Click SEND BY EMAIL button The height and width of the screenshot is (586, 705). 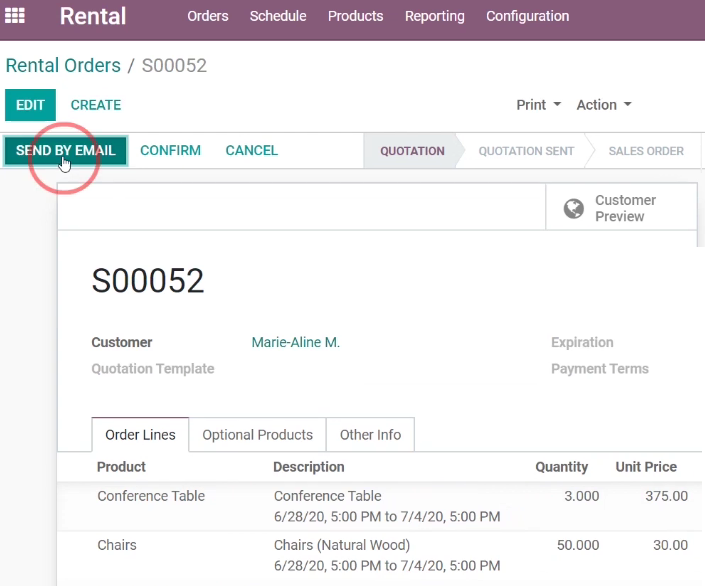pyautogui.click(x=66, y=151)
